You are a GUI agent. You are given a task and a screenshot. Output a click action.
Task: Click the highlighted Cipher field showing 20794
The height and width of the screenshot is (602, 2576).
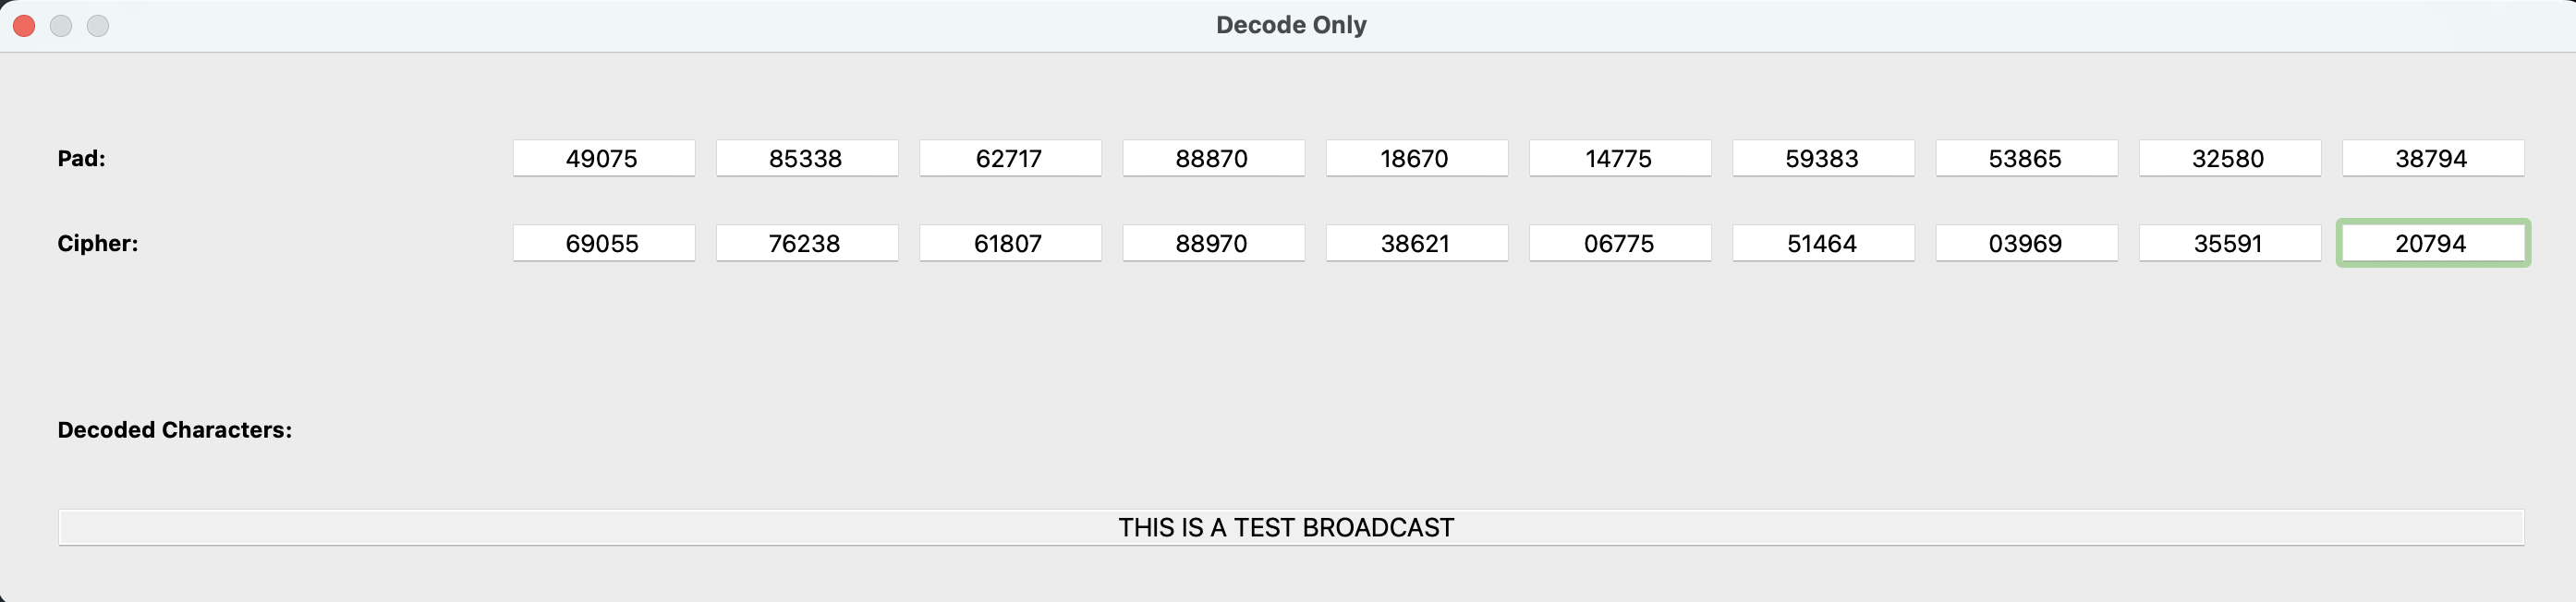click(2433, 242)
